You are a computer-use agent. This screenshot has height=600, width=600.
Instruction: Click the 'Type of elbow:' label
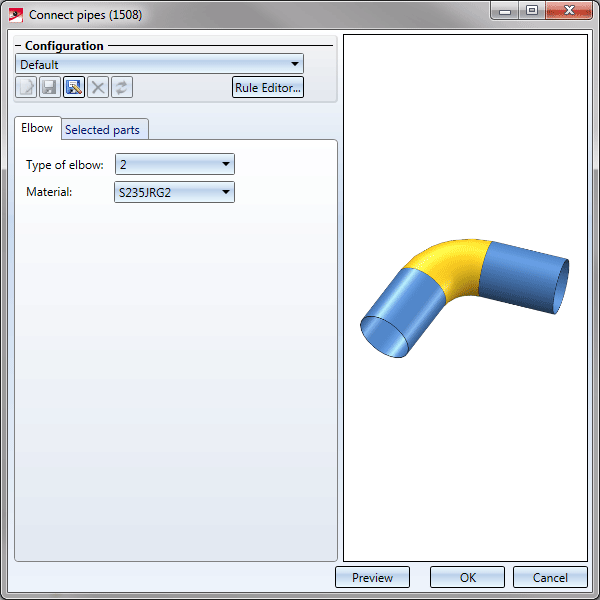(x=65, y=165)
